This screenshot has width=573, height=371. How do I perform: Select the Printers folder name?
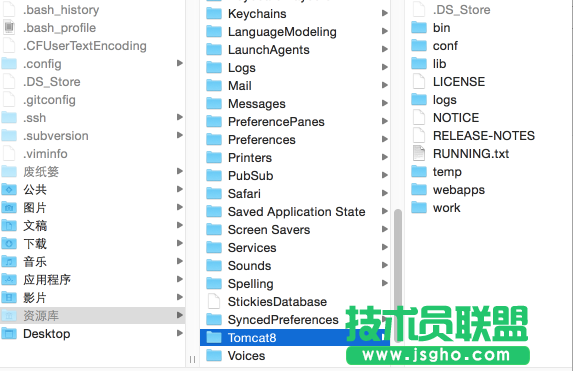[x=250, y=158]
